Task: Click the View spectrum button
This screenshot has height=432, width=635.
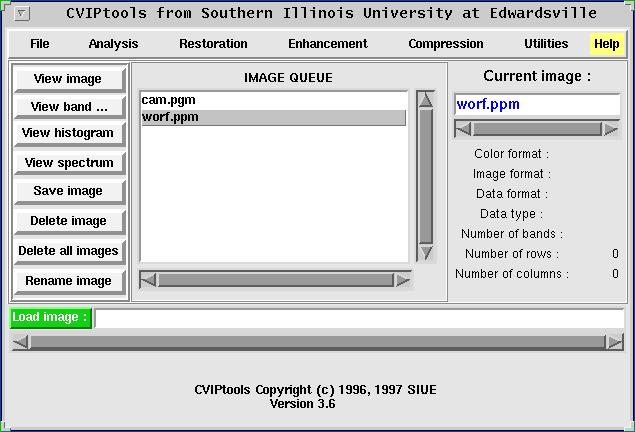Action: [68, 163]
